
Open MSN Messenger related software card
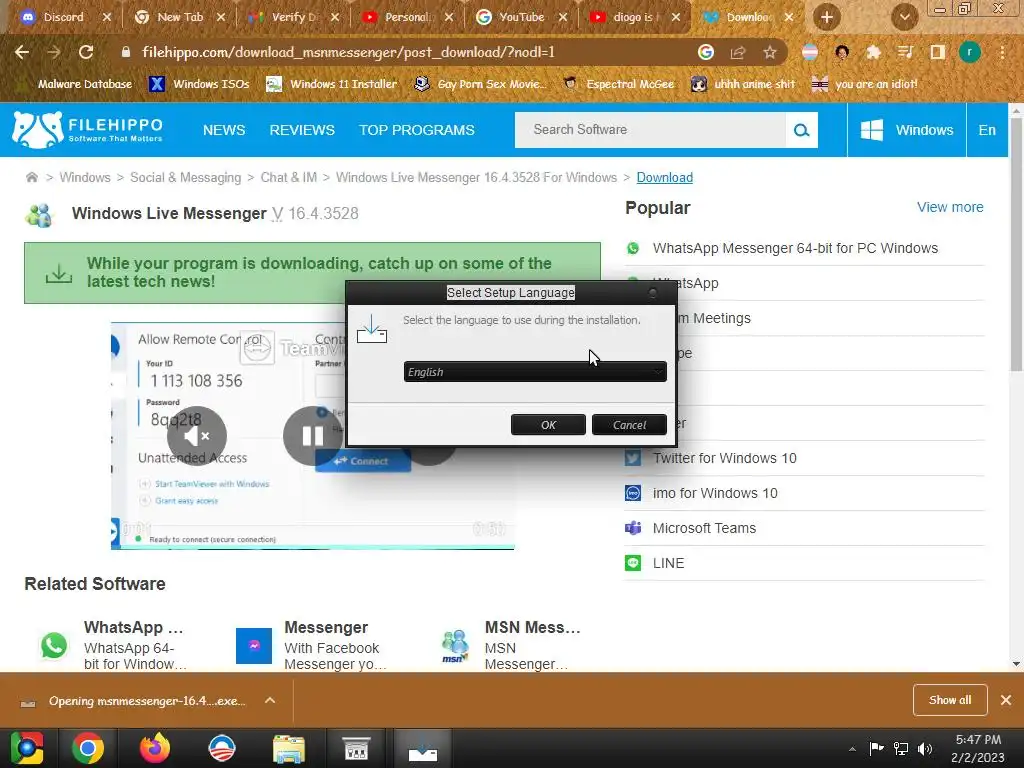[x=512, y=645]
